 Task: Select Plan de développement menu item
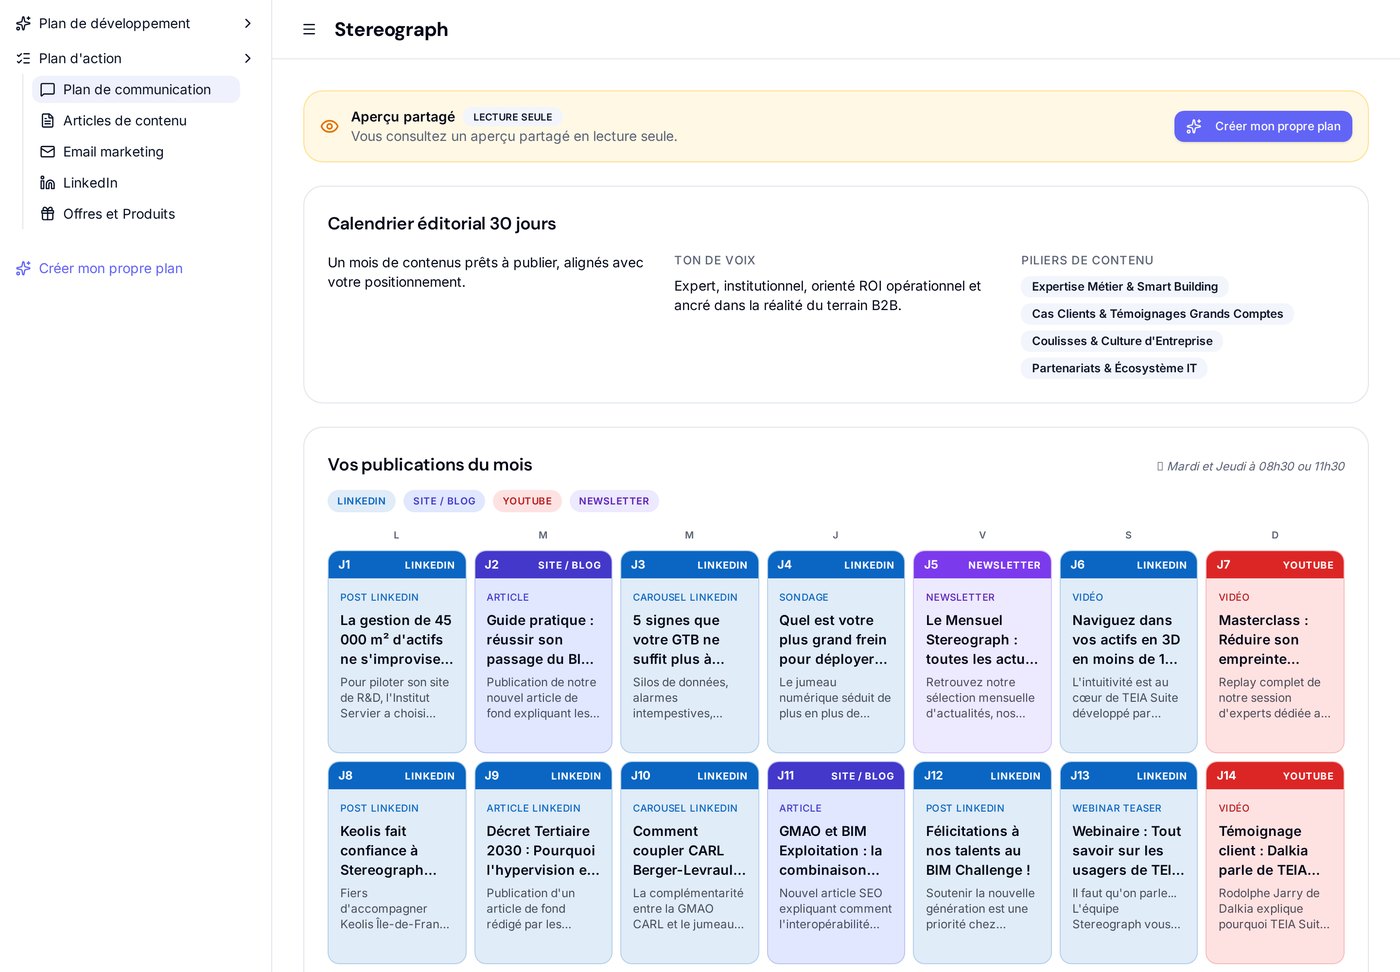(x=136, y=23)
